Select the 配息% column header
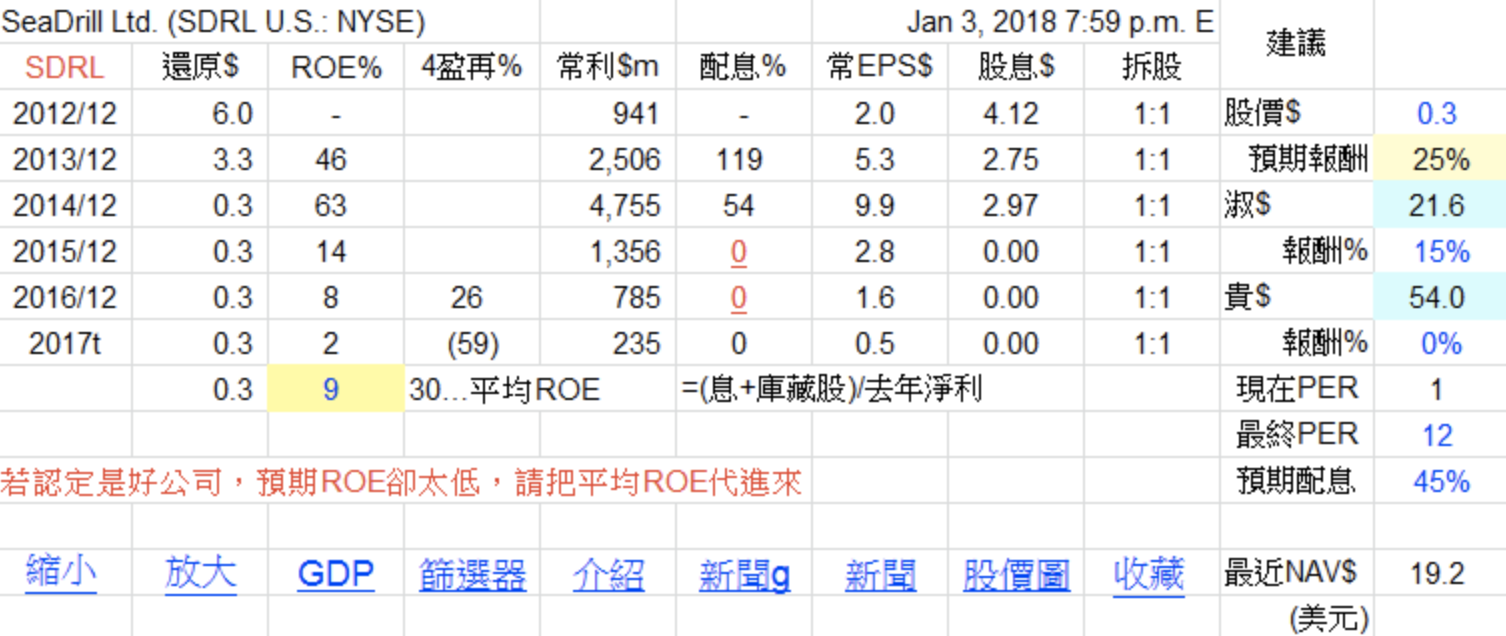Screen dimensions: 1506x636 tap(743, 67)
